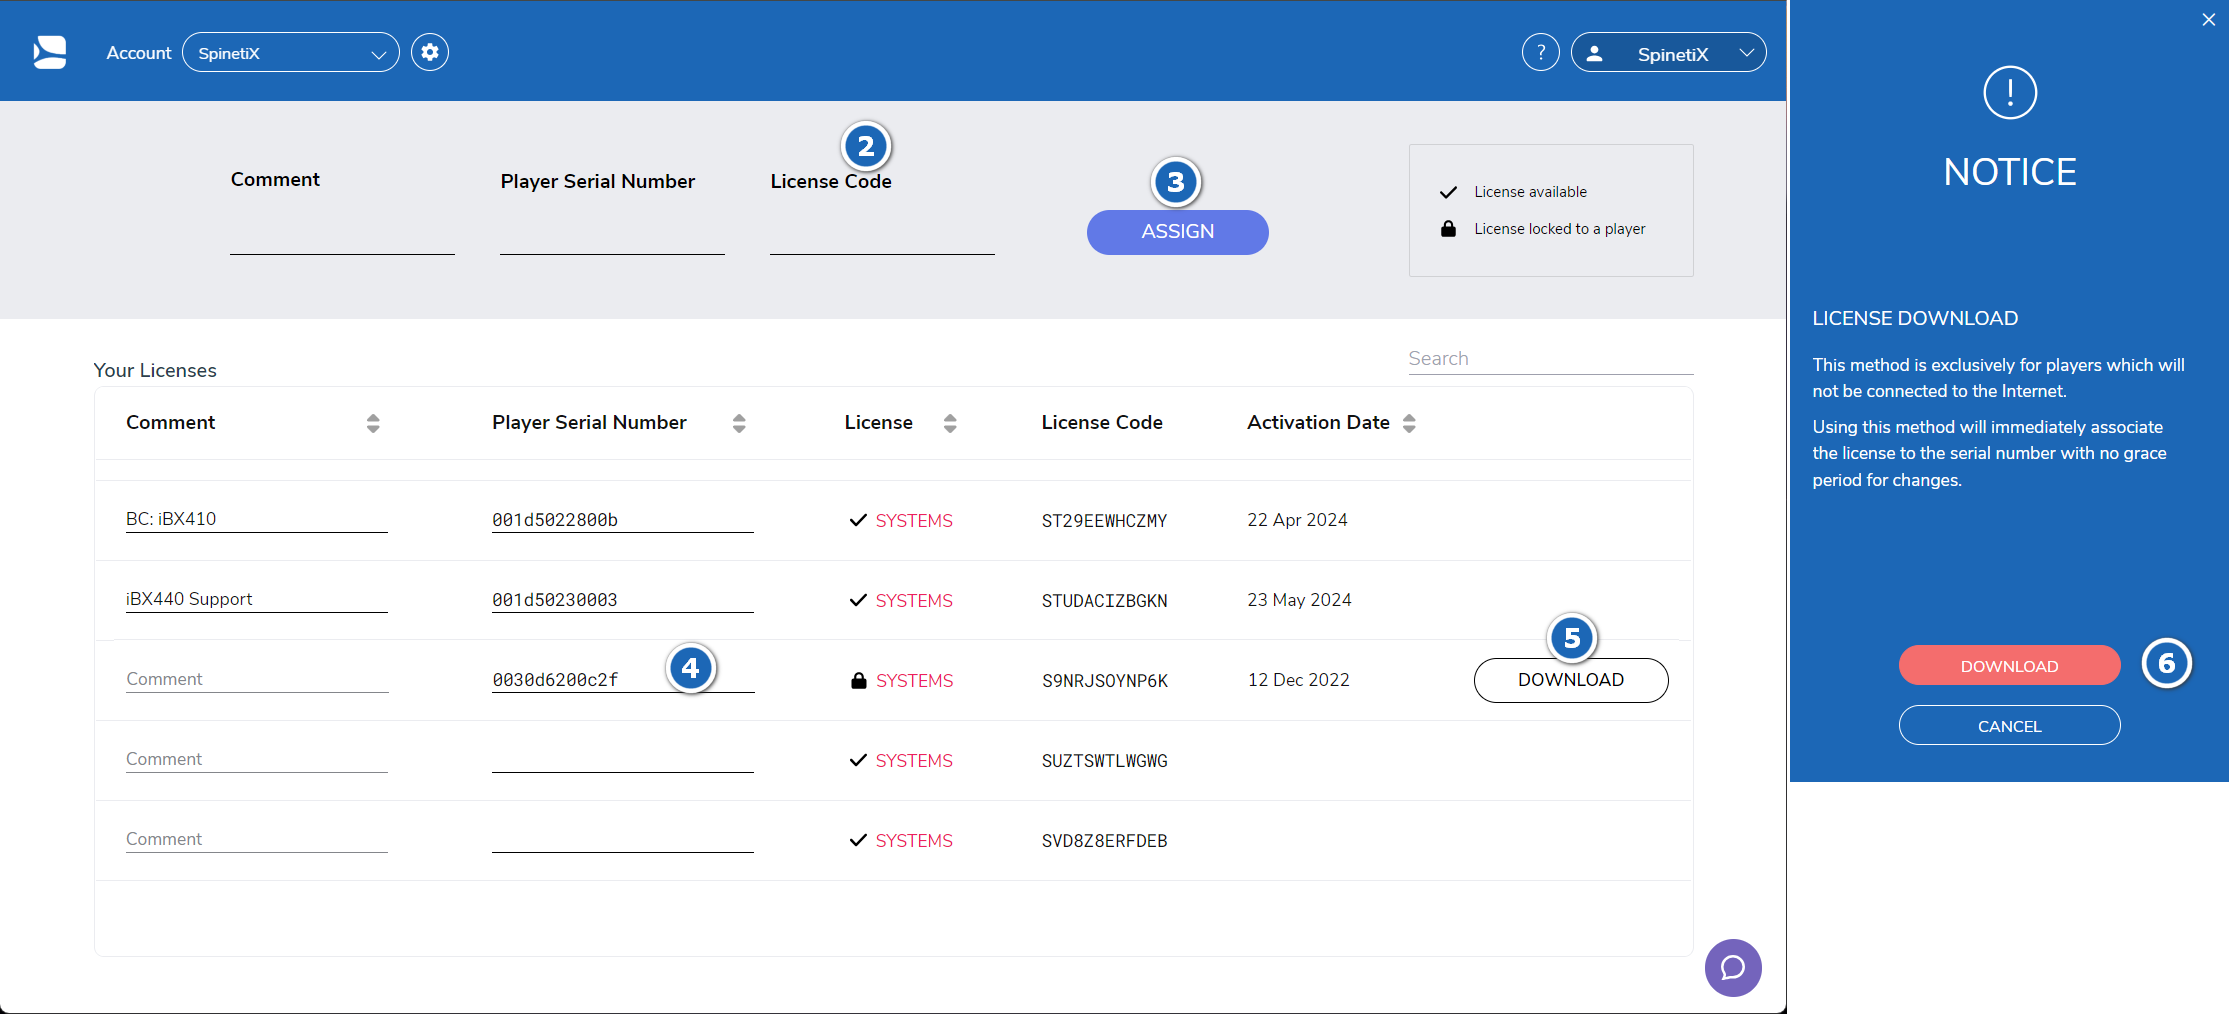The height and width of the screenshot is (1014, 2233).
Task: Click activation date 12 Dec 2022
Action: click(x=1299, y=680)
